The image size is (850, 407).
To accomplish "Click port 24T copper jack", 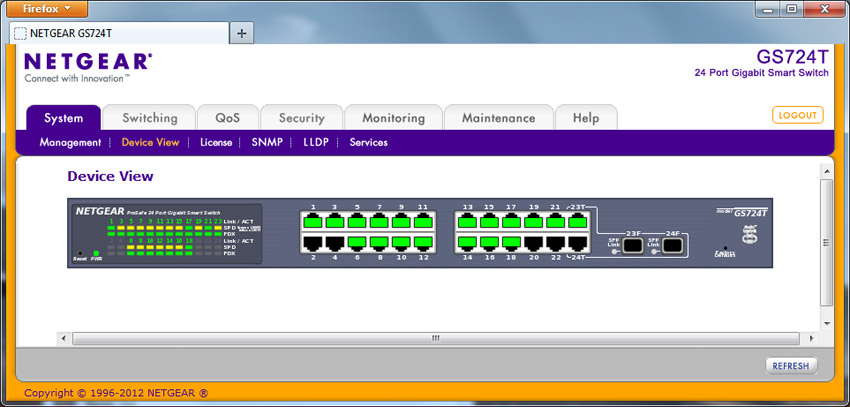I will click(x=578, y=243).
